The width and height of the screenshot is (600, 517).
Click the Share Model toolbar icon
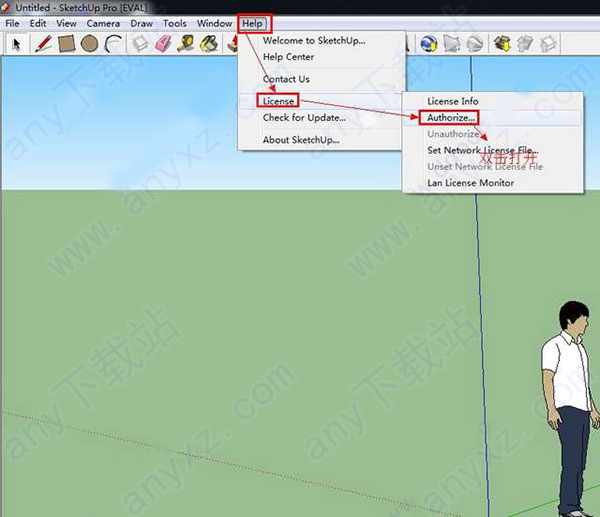coord(525,44)
